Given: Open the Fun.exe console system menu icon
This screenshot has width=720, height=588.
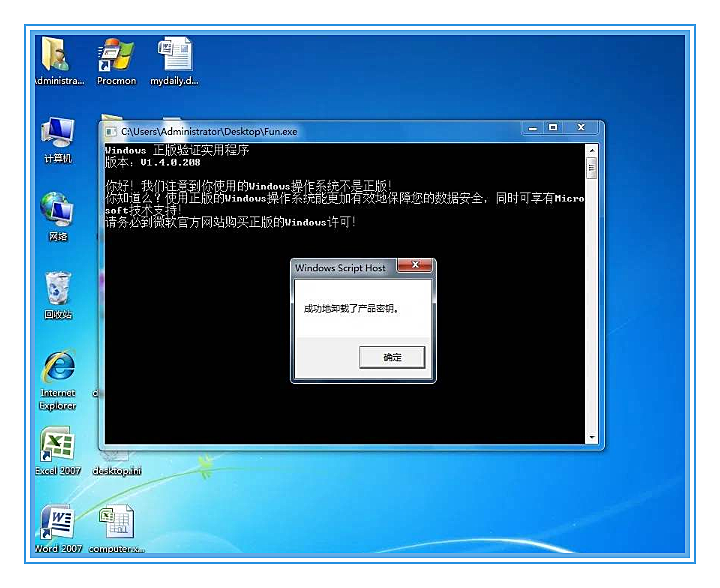Looking at the screenshot, I should pos(111,132).
